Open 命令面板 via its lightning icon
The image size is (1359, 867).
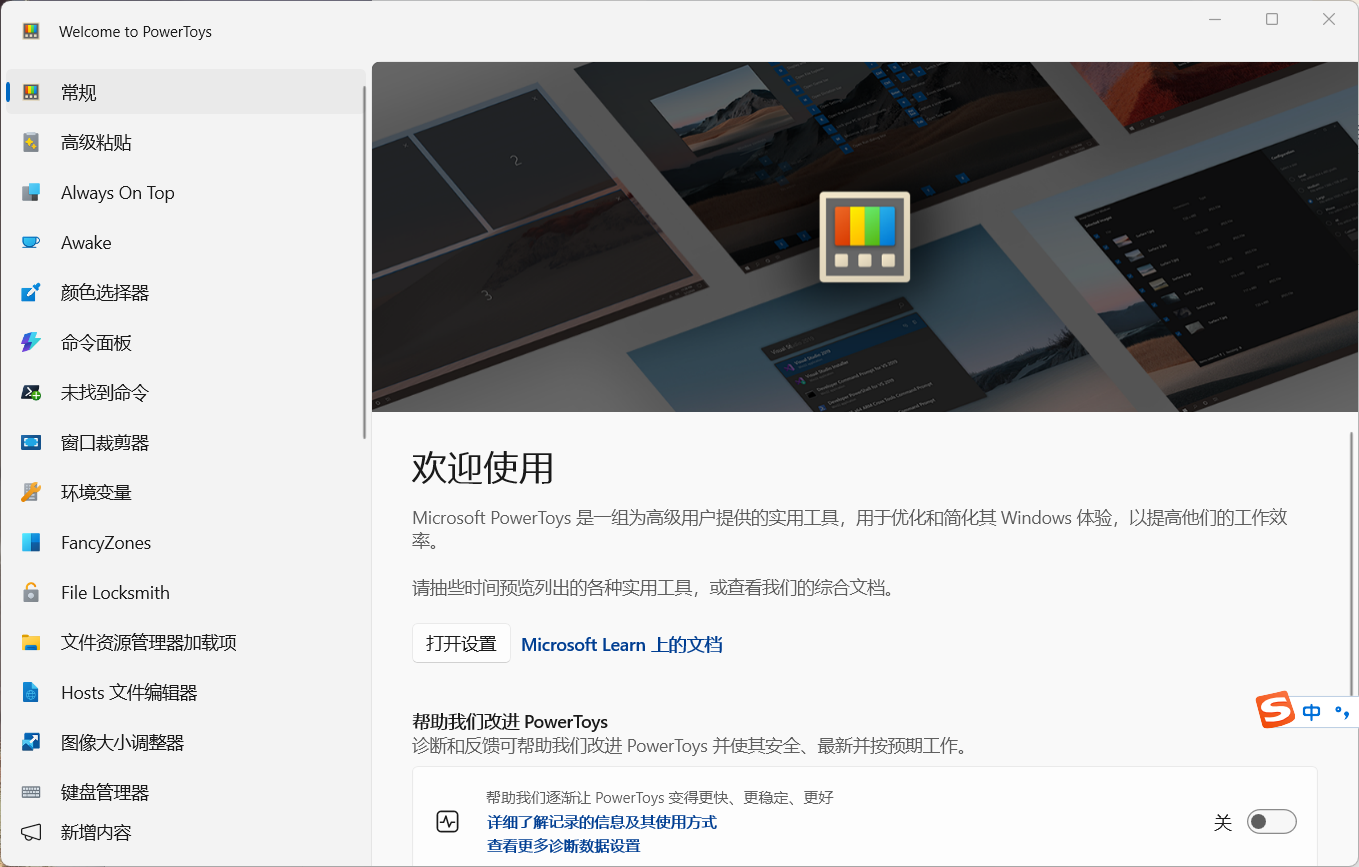pos(30,342)
